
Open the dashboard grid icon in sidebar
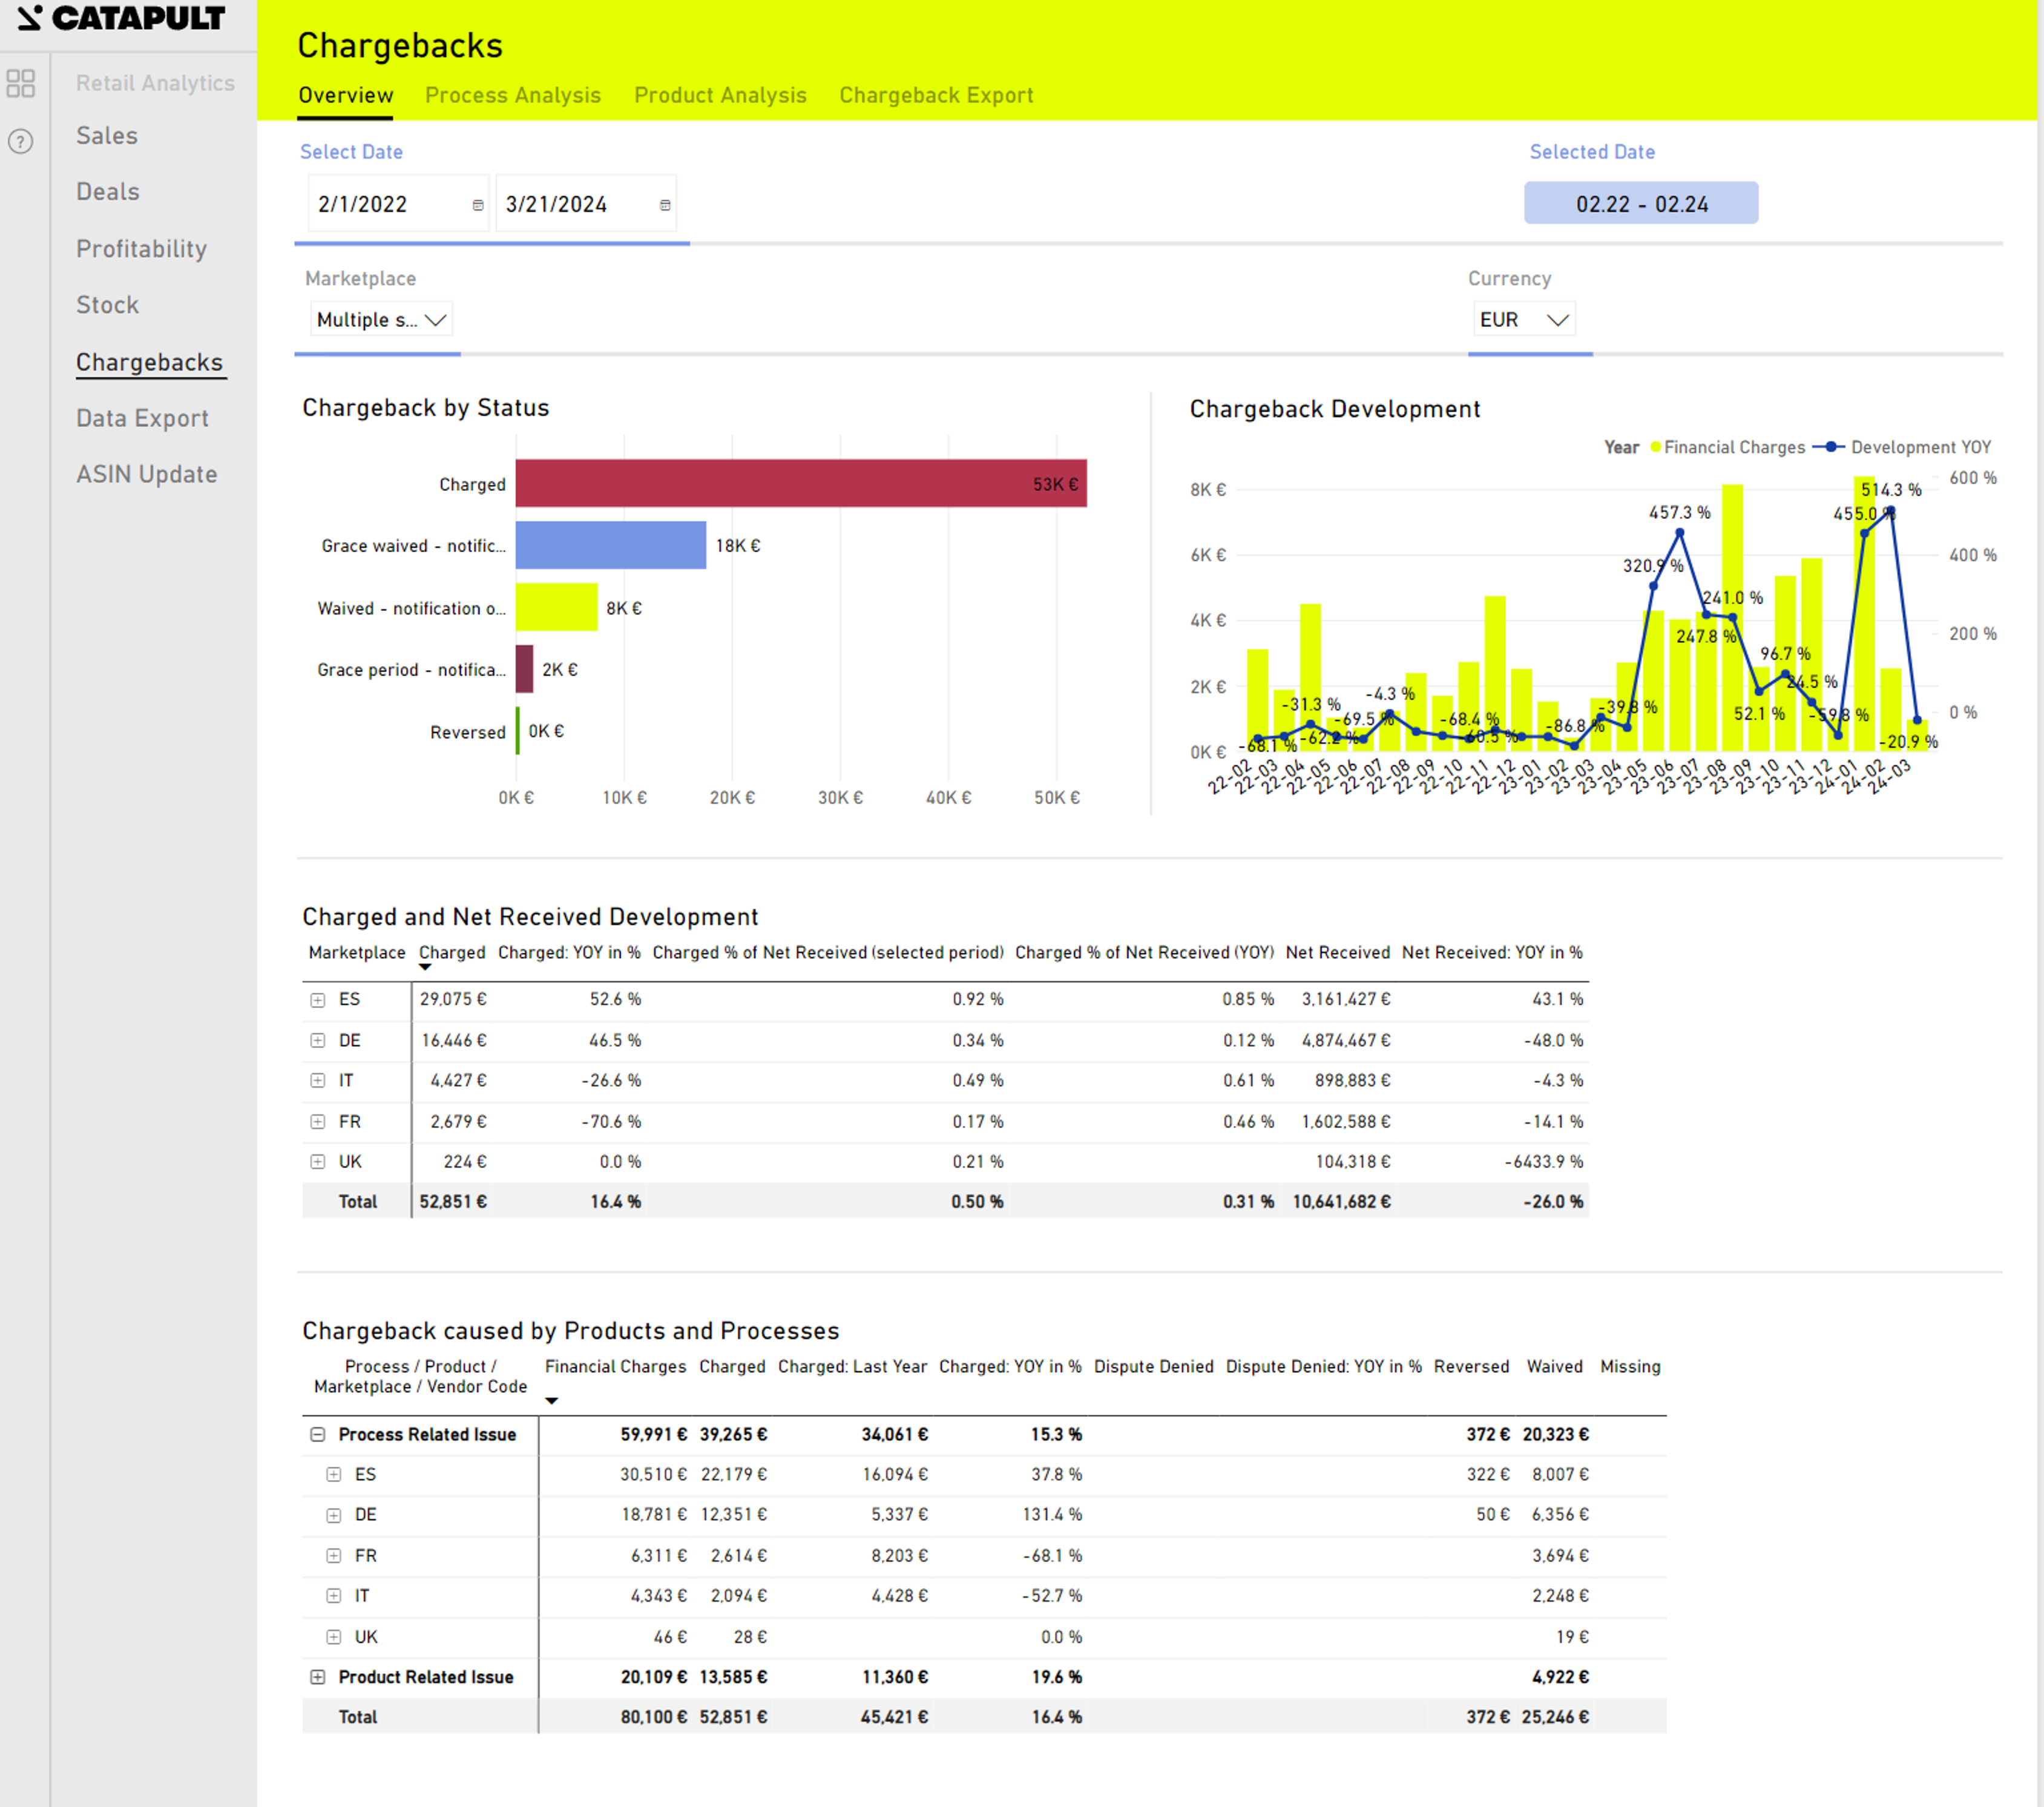(21, 83)
